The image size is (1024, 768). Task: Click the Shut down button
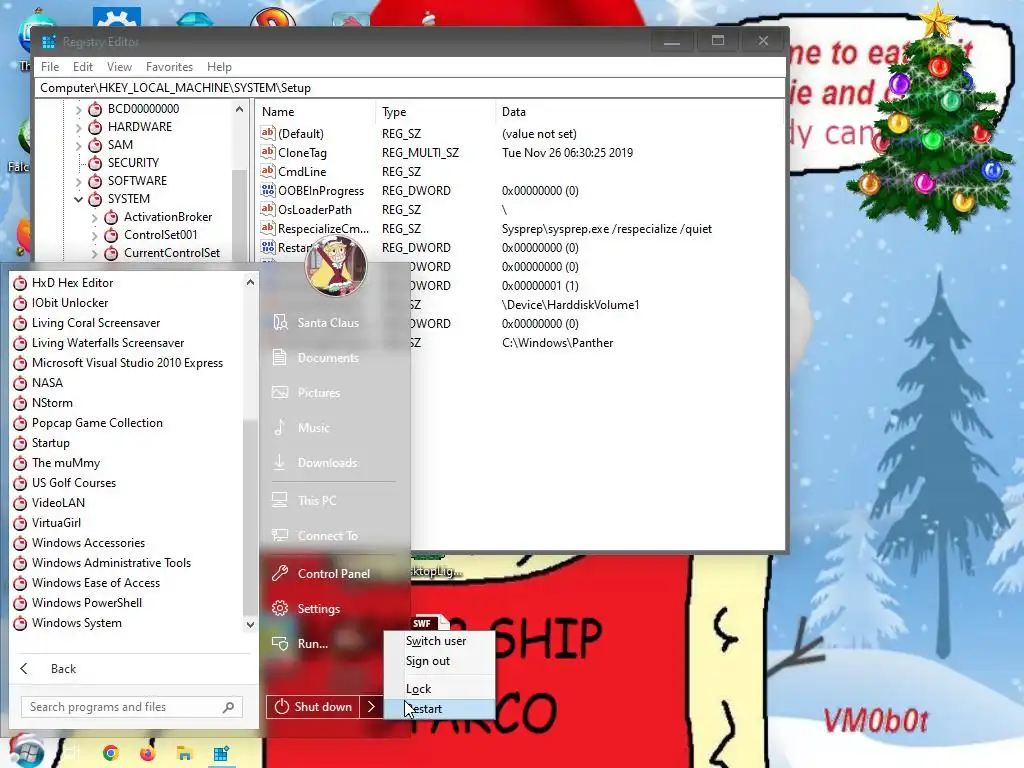pos(313,707)
